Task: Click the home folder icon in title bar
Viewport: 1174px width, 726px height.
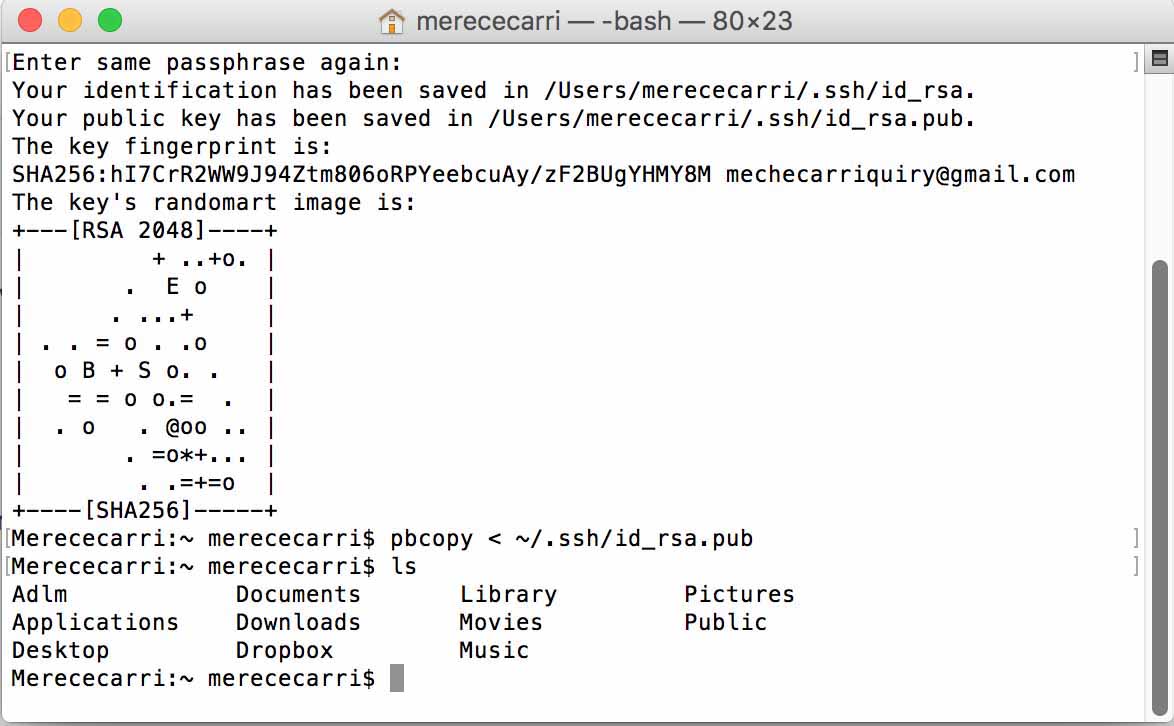Action: tap(392, 22)
